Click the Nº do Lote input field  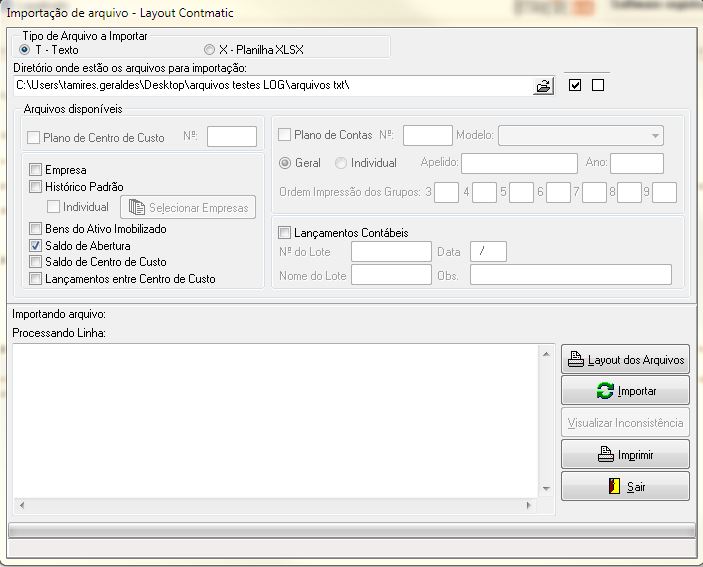(390, 251)
